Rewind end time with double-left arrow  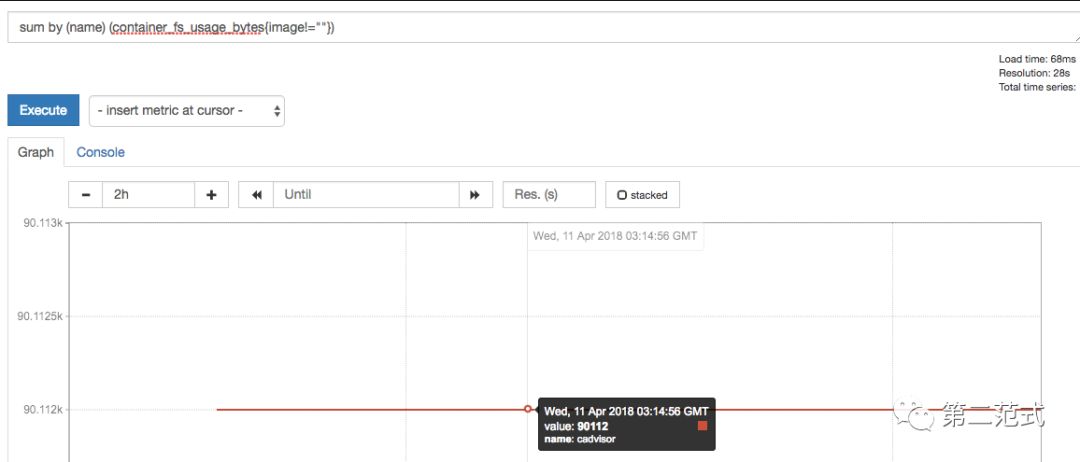tap(256, 195)
